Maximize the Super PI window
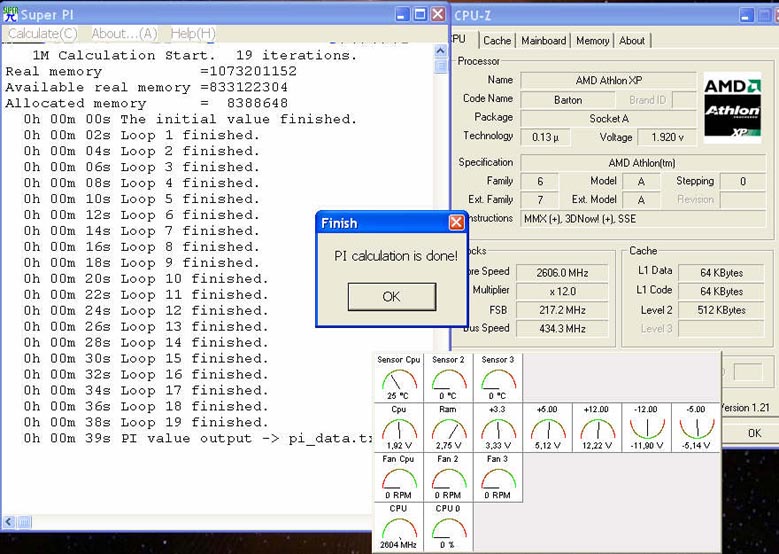779x554 pixels. [420, 14]
